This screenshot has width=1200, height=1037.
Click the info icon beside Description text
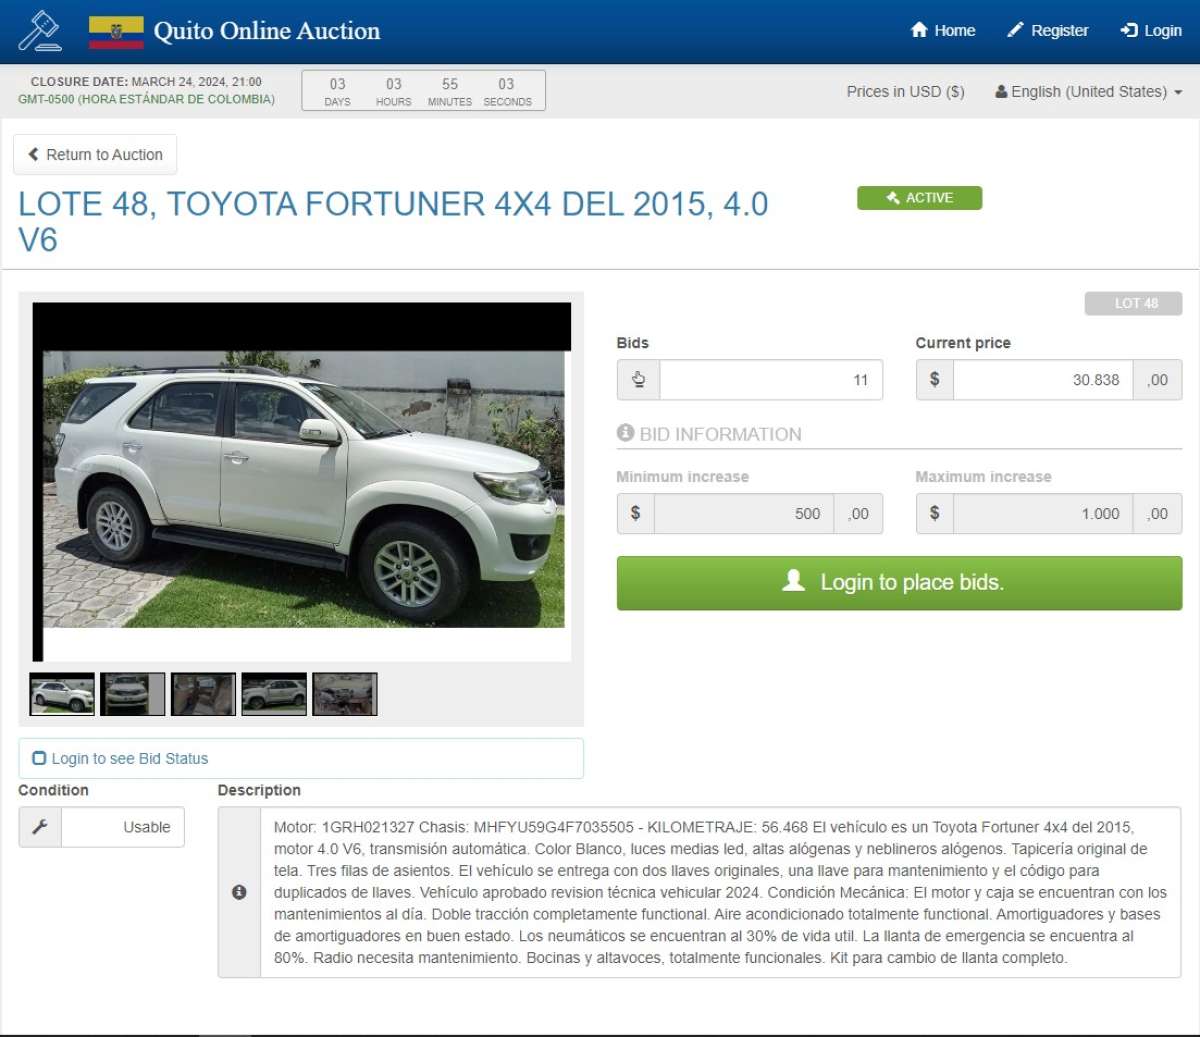[x=239, y=892]
